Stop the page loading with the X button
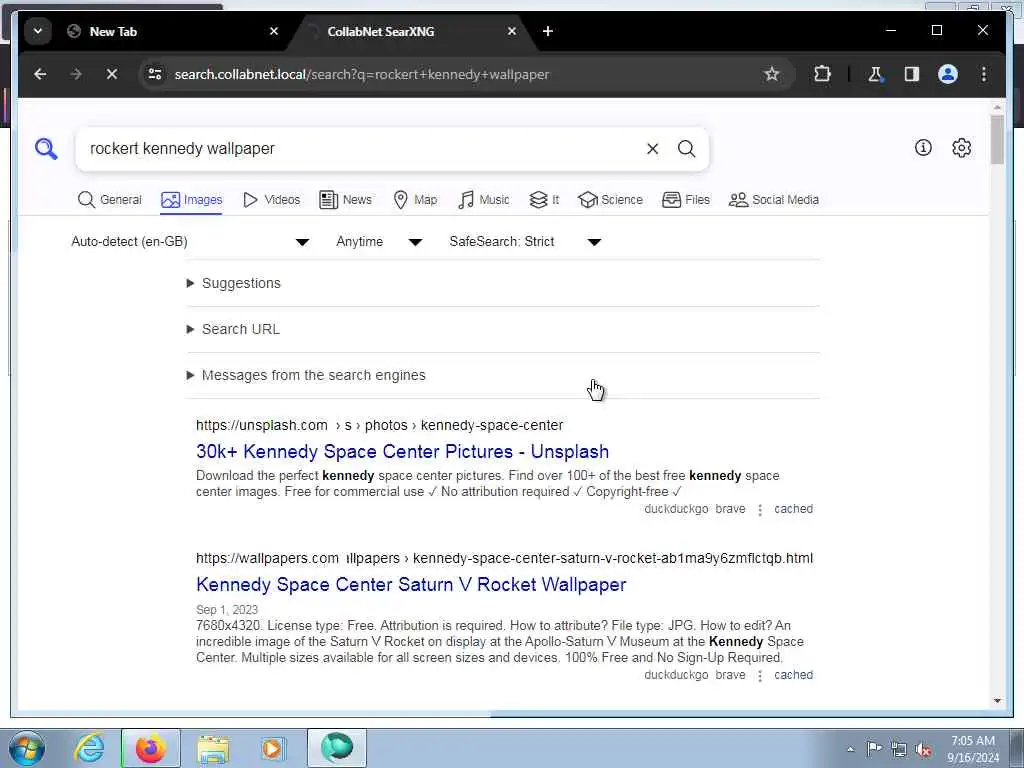This screenshot has height=768, width=1024. [112, 74]
